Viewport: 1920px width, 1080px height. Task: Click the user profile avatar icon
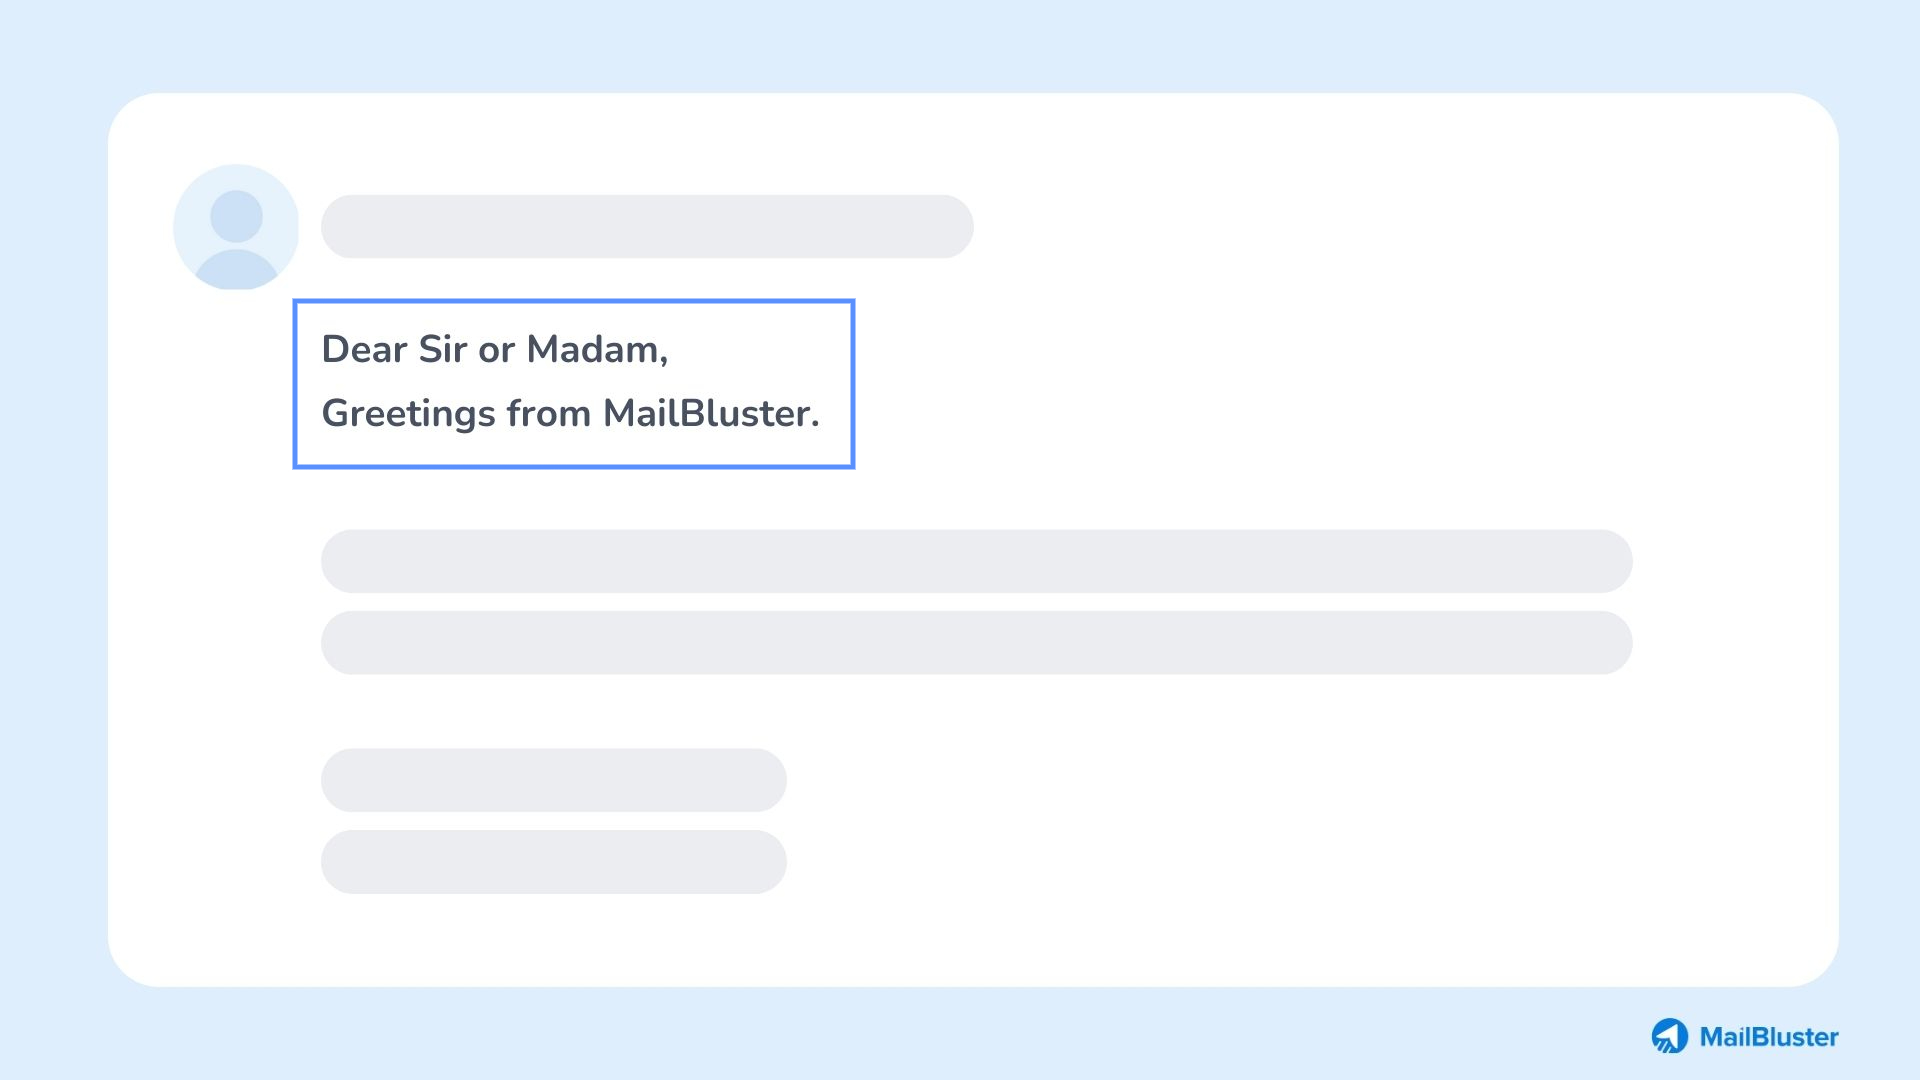pyautogui.click(x=235, y=227)
